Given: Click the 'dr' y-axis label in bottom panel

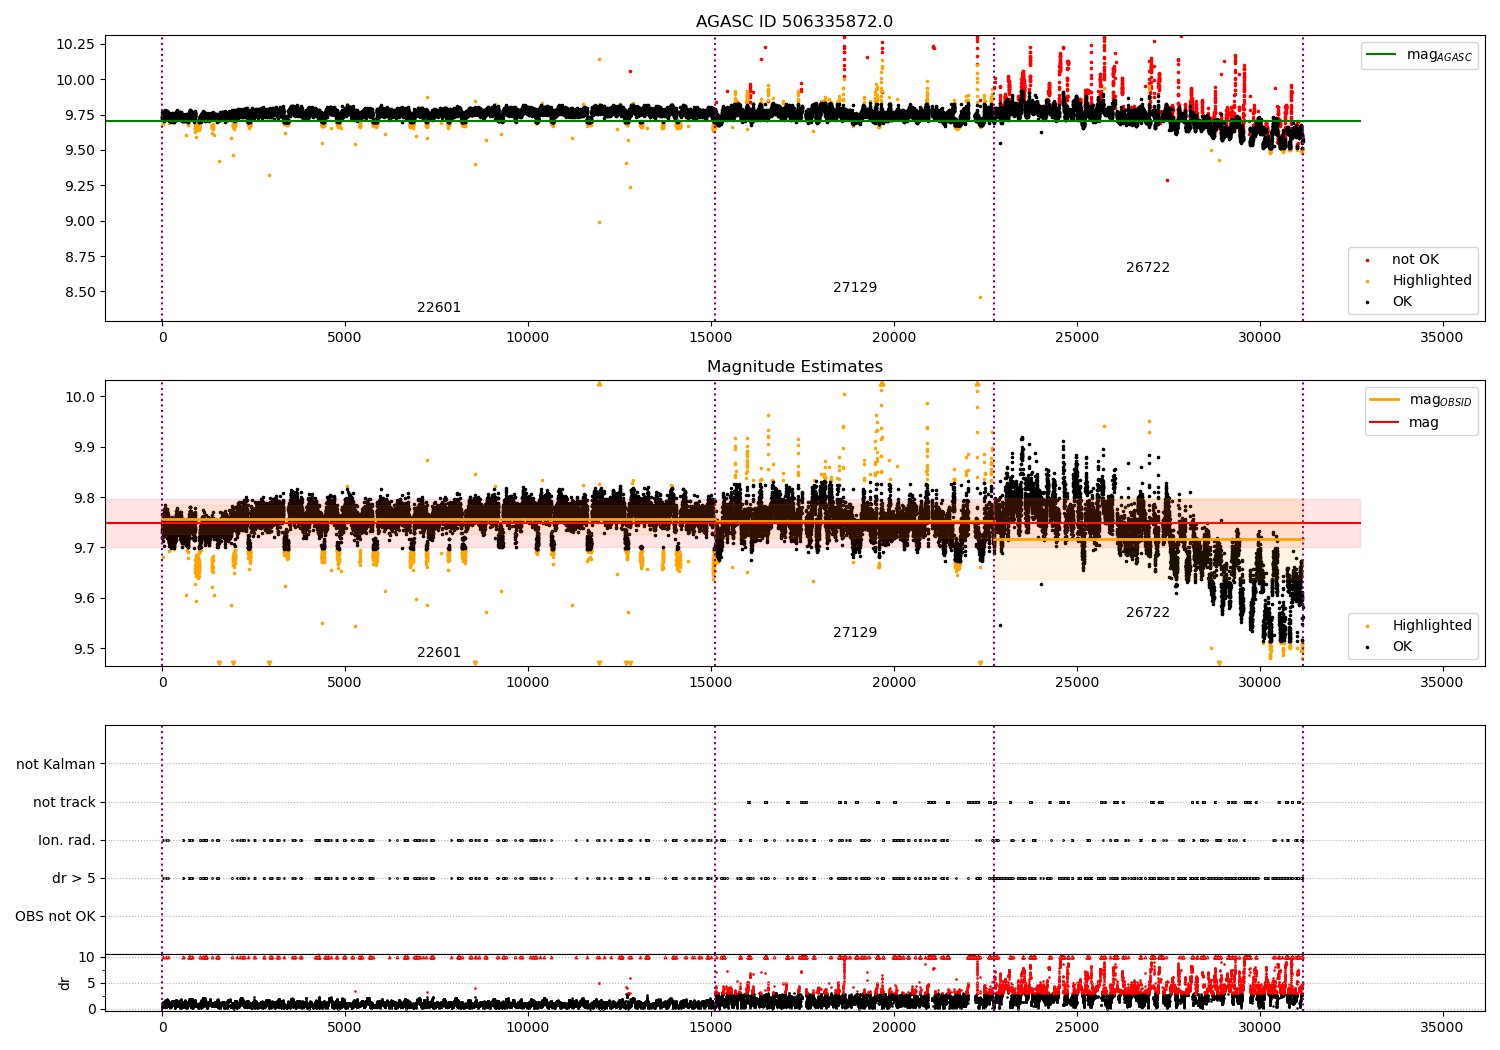Looking at the screenshot, I should pyautogui.click(x=65, y=983).
